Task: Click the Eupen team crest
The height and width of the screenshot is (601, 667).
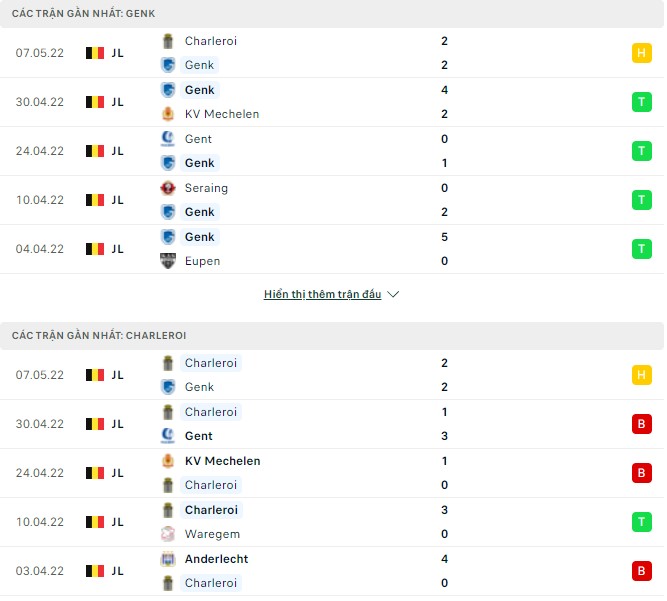Action: [x=168, y=261]
